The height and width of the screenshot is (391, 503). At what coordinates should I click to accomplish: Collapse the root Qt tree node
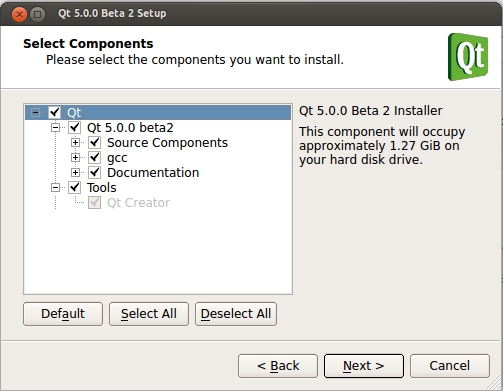[35, 112]
